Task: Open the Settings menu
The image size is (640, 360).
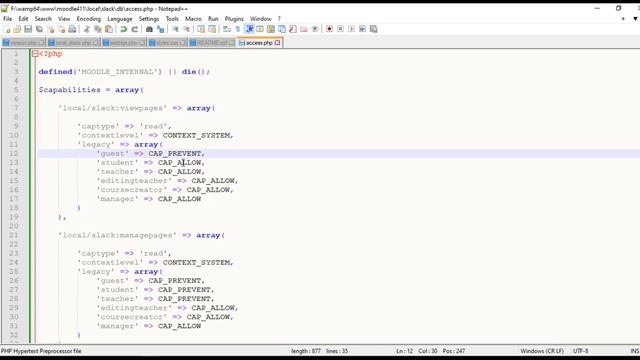Action: pos(149,19)
